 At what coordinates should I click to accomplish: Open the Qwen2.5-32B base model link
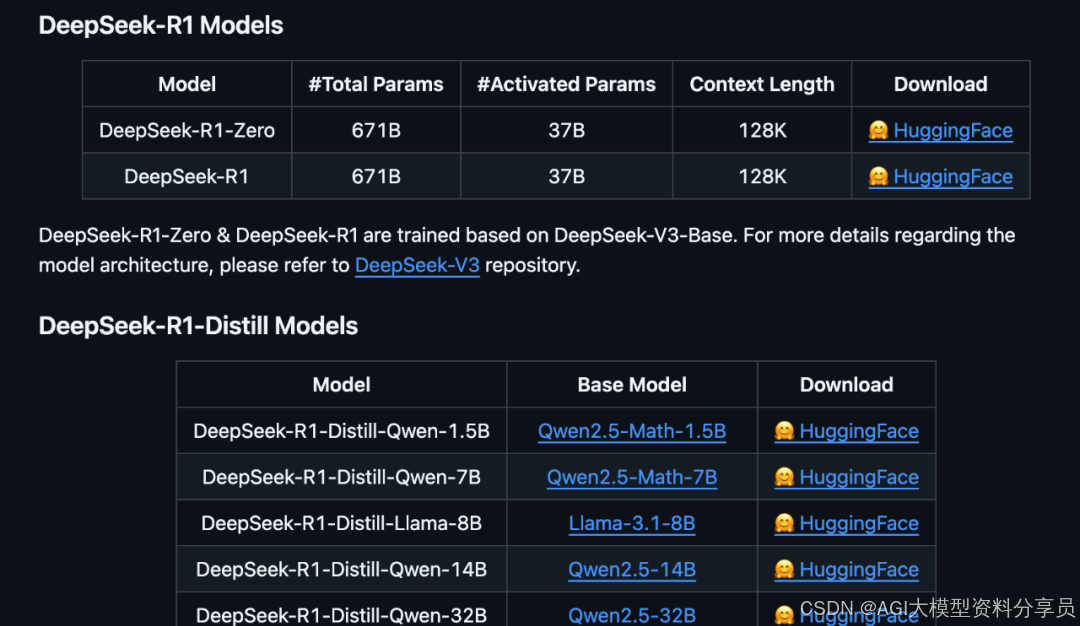(632, 615)
